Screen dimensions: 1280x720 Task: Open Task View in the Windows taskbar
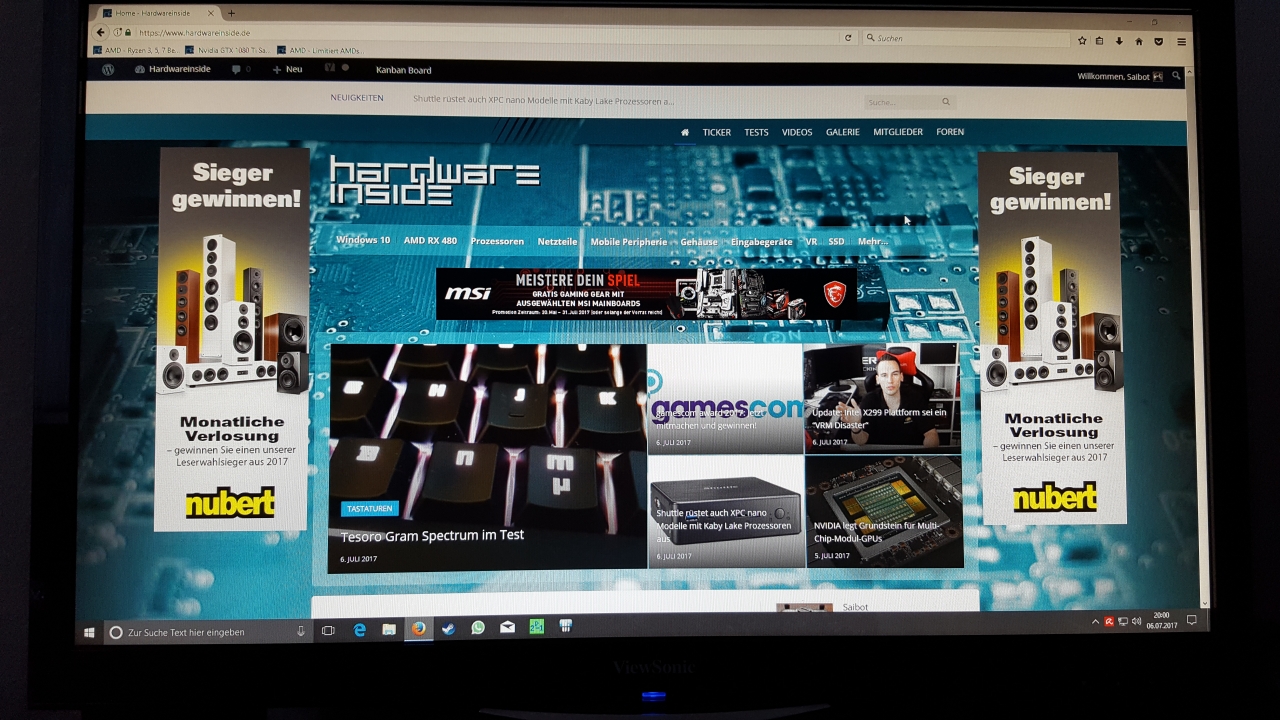tap(328, 631)
